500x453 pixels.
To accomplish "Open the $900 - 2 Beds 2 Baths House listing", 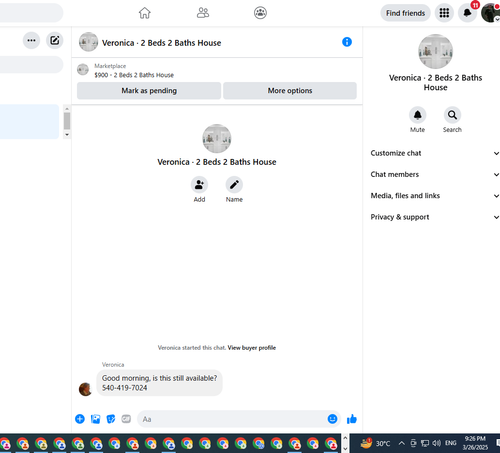I will [x=134, y=75].
